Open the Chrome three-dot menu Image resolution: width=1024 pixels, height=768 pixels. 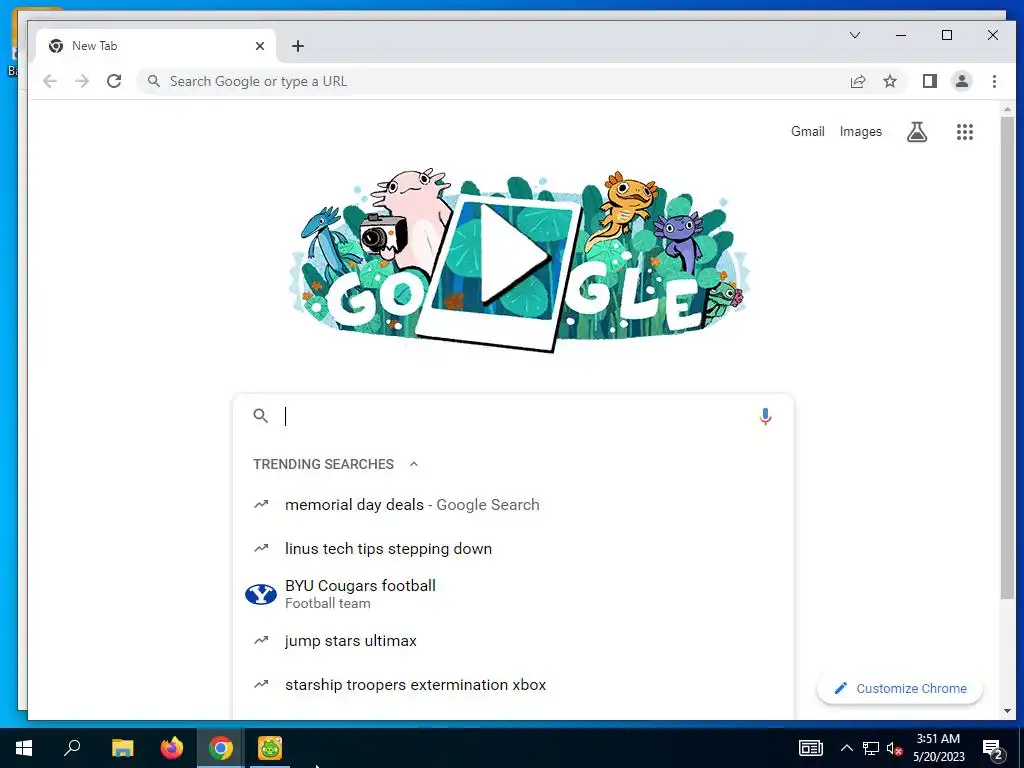pyautogui.click(x=994, y=81)
